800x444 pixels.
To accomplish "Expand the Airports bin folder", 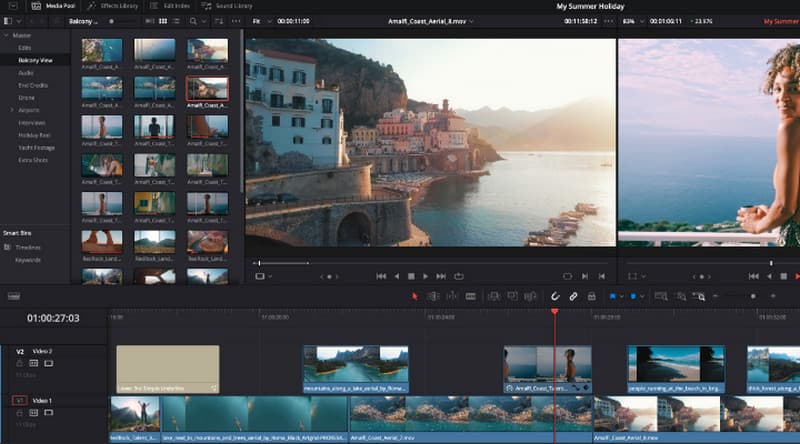I will pos(12,110).
